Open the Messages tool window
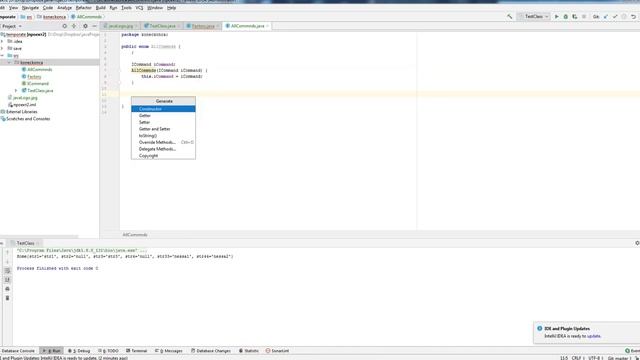This screenshot has height=360, width=640. 169,351
